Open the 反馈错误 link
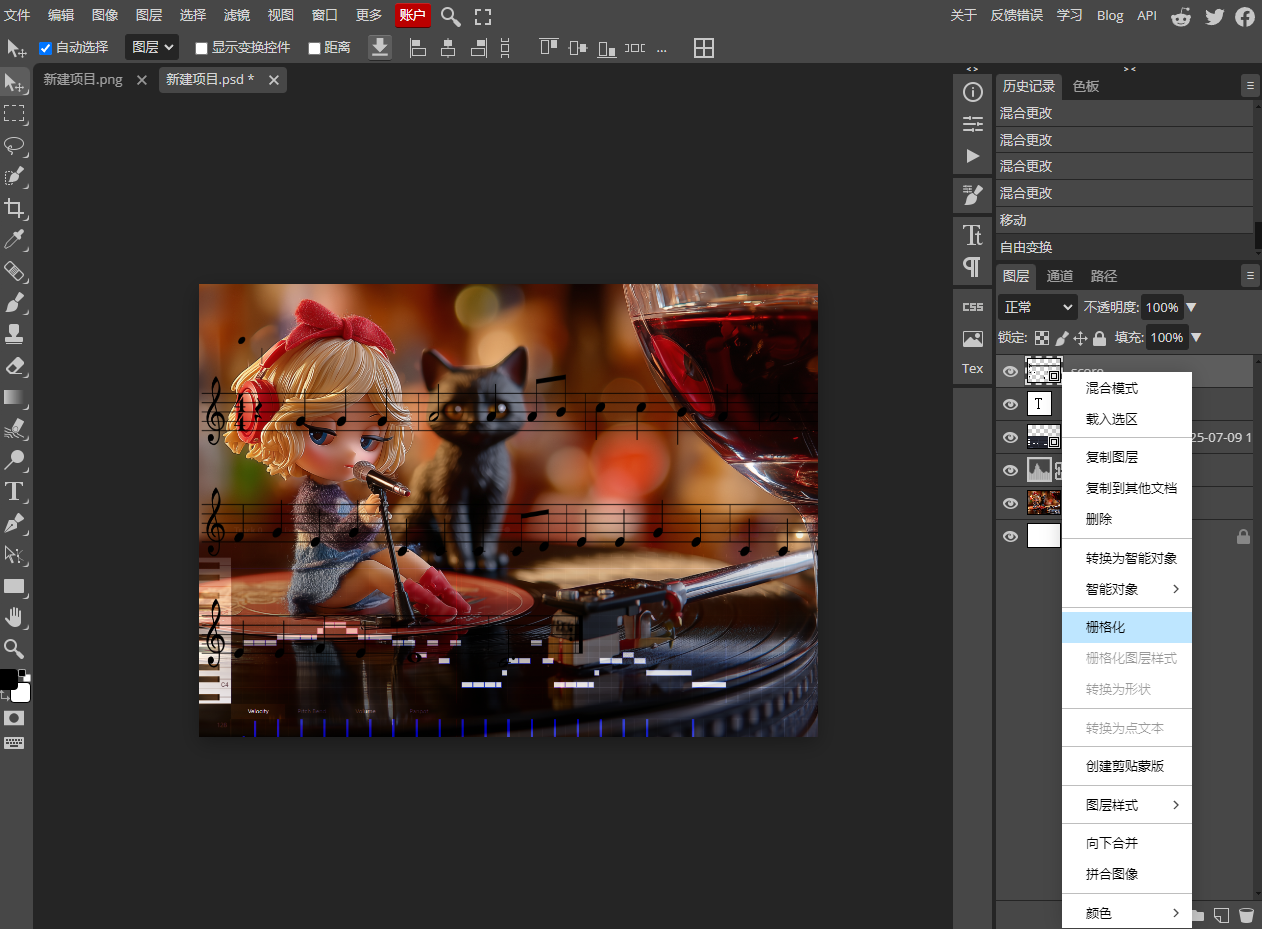This screenshot has height=929, width=1262. pos(1016,16)
